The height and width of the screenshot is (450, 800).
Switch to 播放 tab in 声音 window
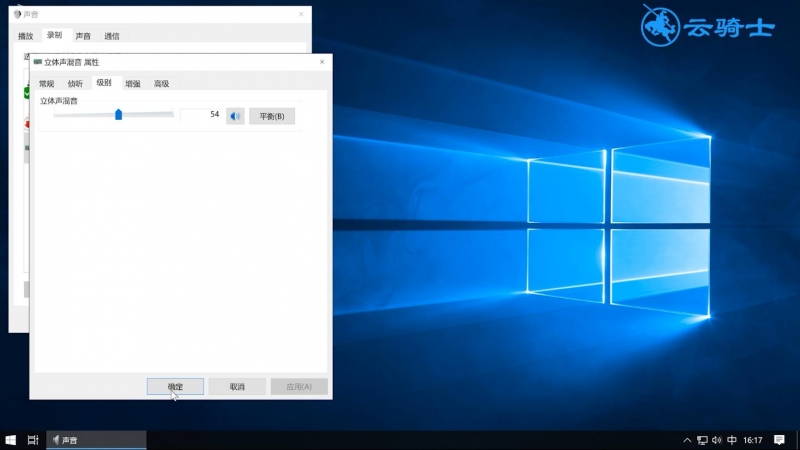(x=26, y=36)
